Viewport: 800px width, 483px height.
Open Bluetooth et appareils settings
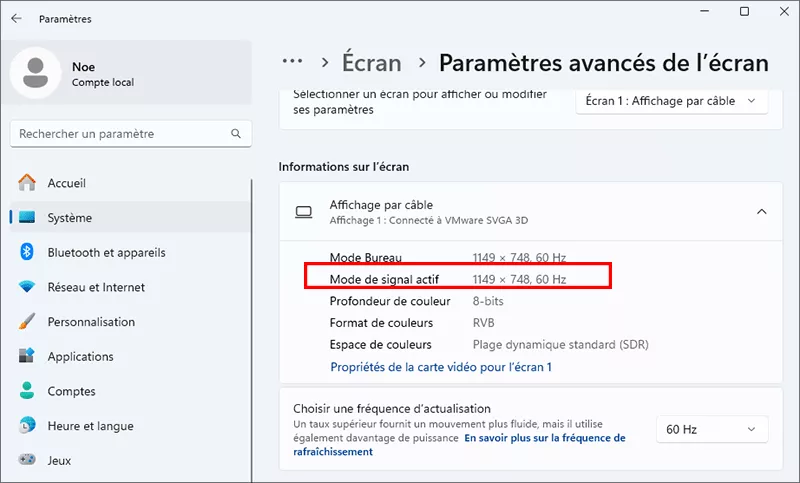click(130, 252)
